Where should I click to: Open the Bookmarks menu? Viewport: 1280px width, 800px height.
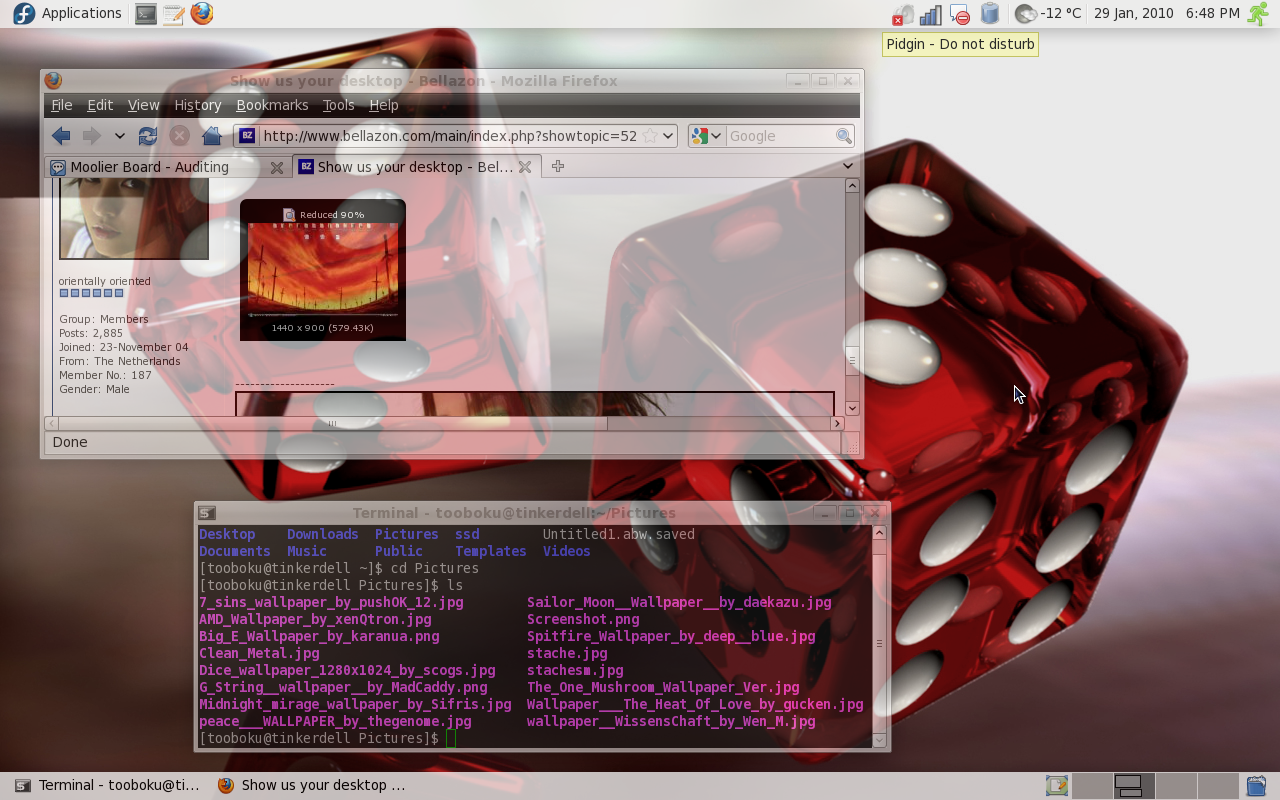point(272,105)
